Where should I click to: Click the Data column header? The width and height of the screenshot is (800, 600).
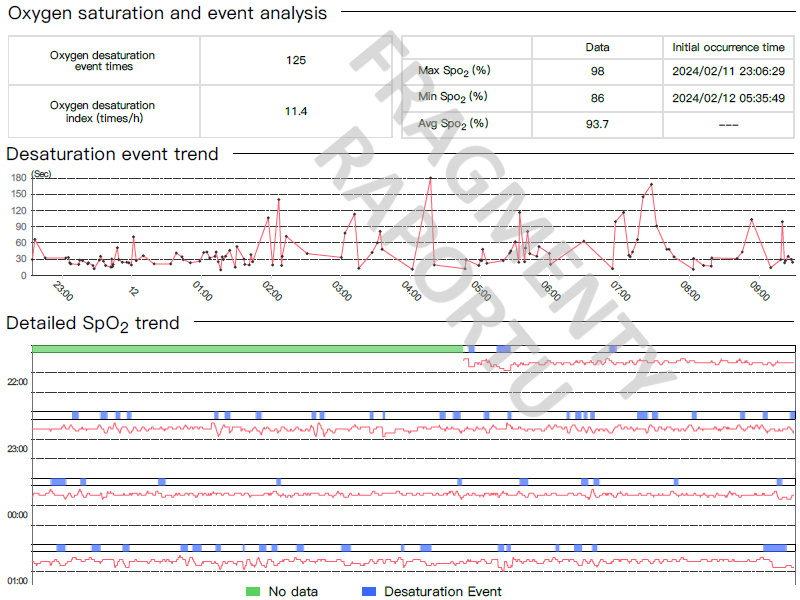pos(596,48)
